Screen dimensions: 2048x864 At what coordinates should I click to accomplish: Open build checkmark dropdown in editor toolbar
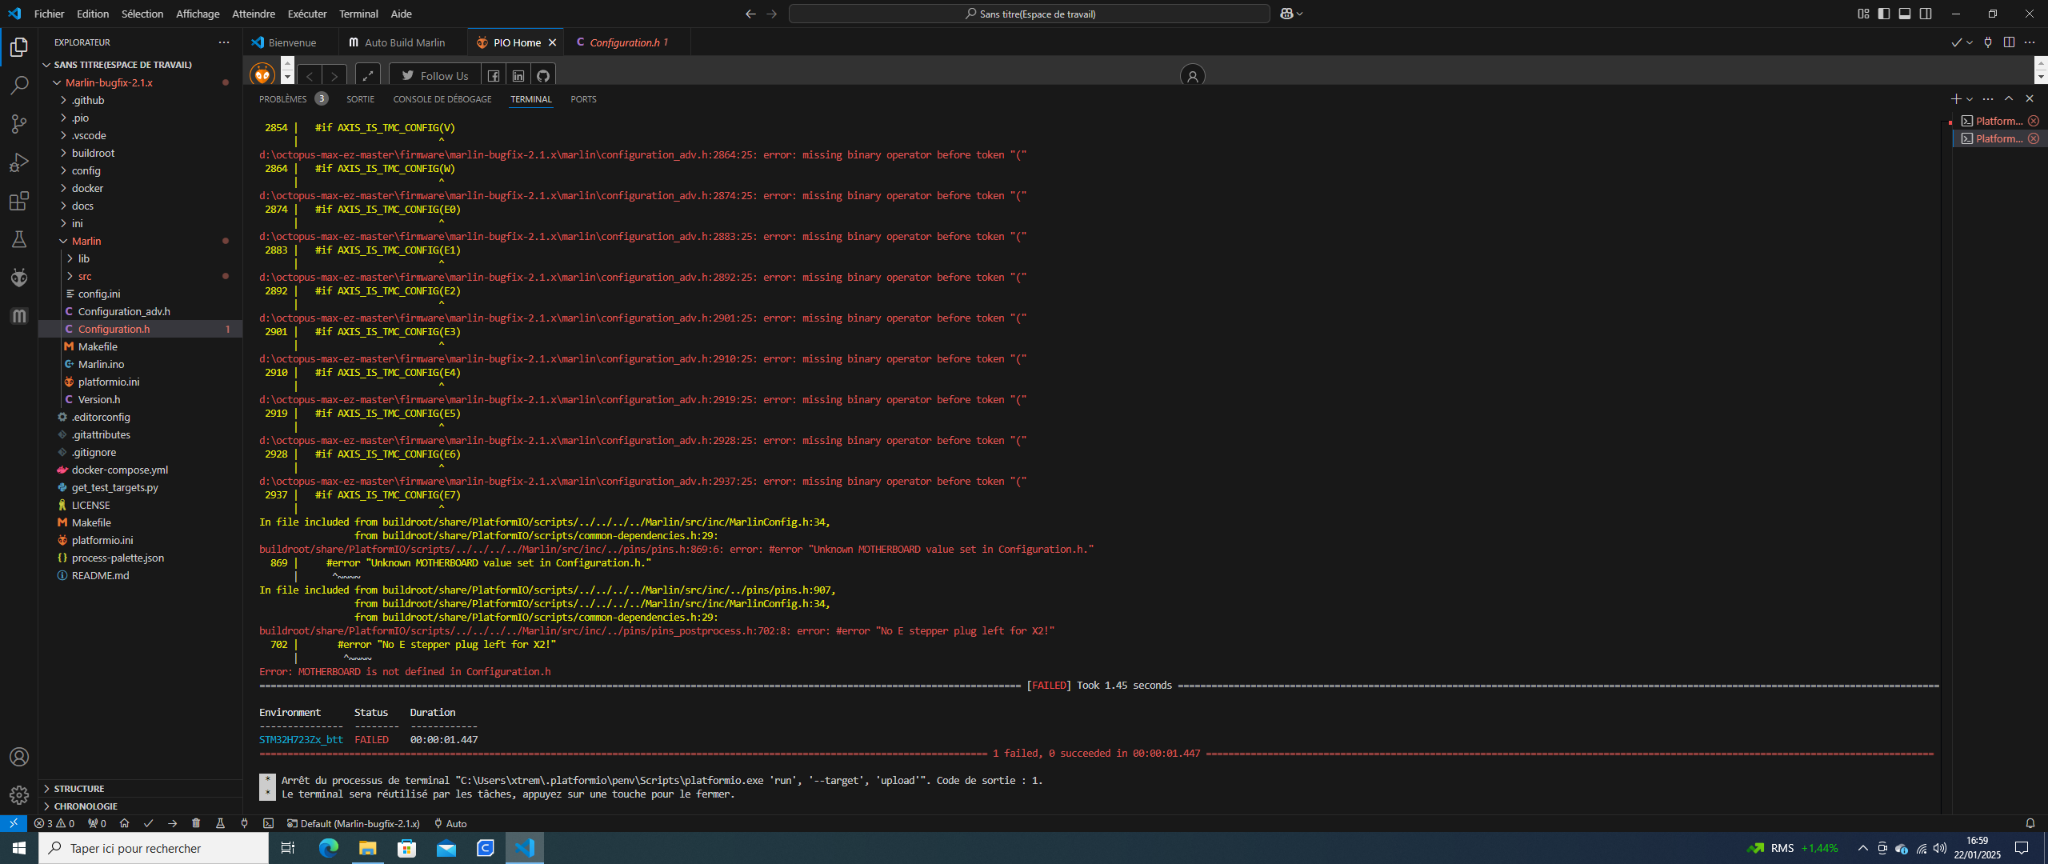pos(1970,42)
